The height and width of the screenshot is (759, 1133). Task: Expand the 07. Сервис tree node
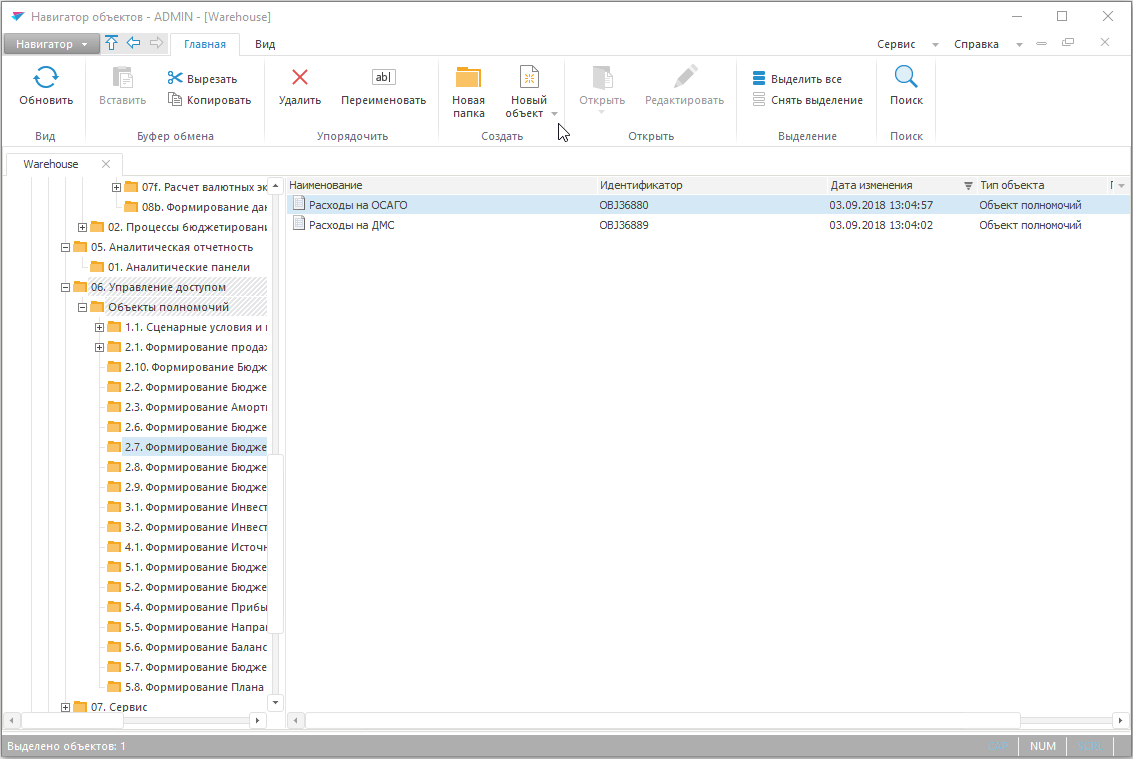66,707
